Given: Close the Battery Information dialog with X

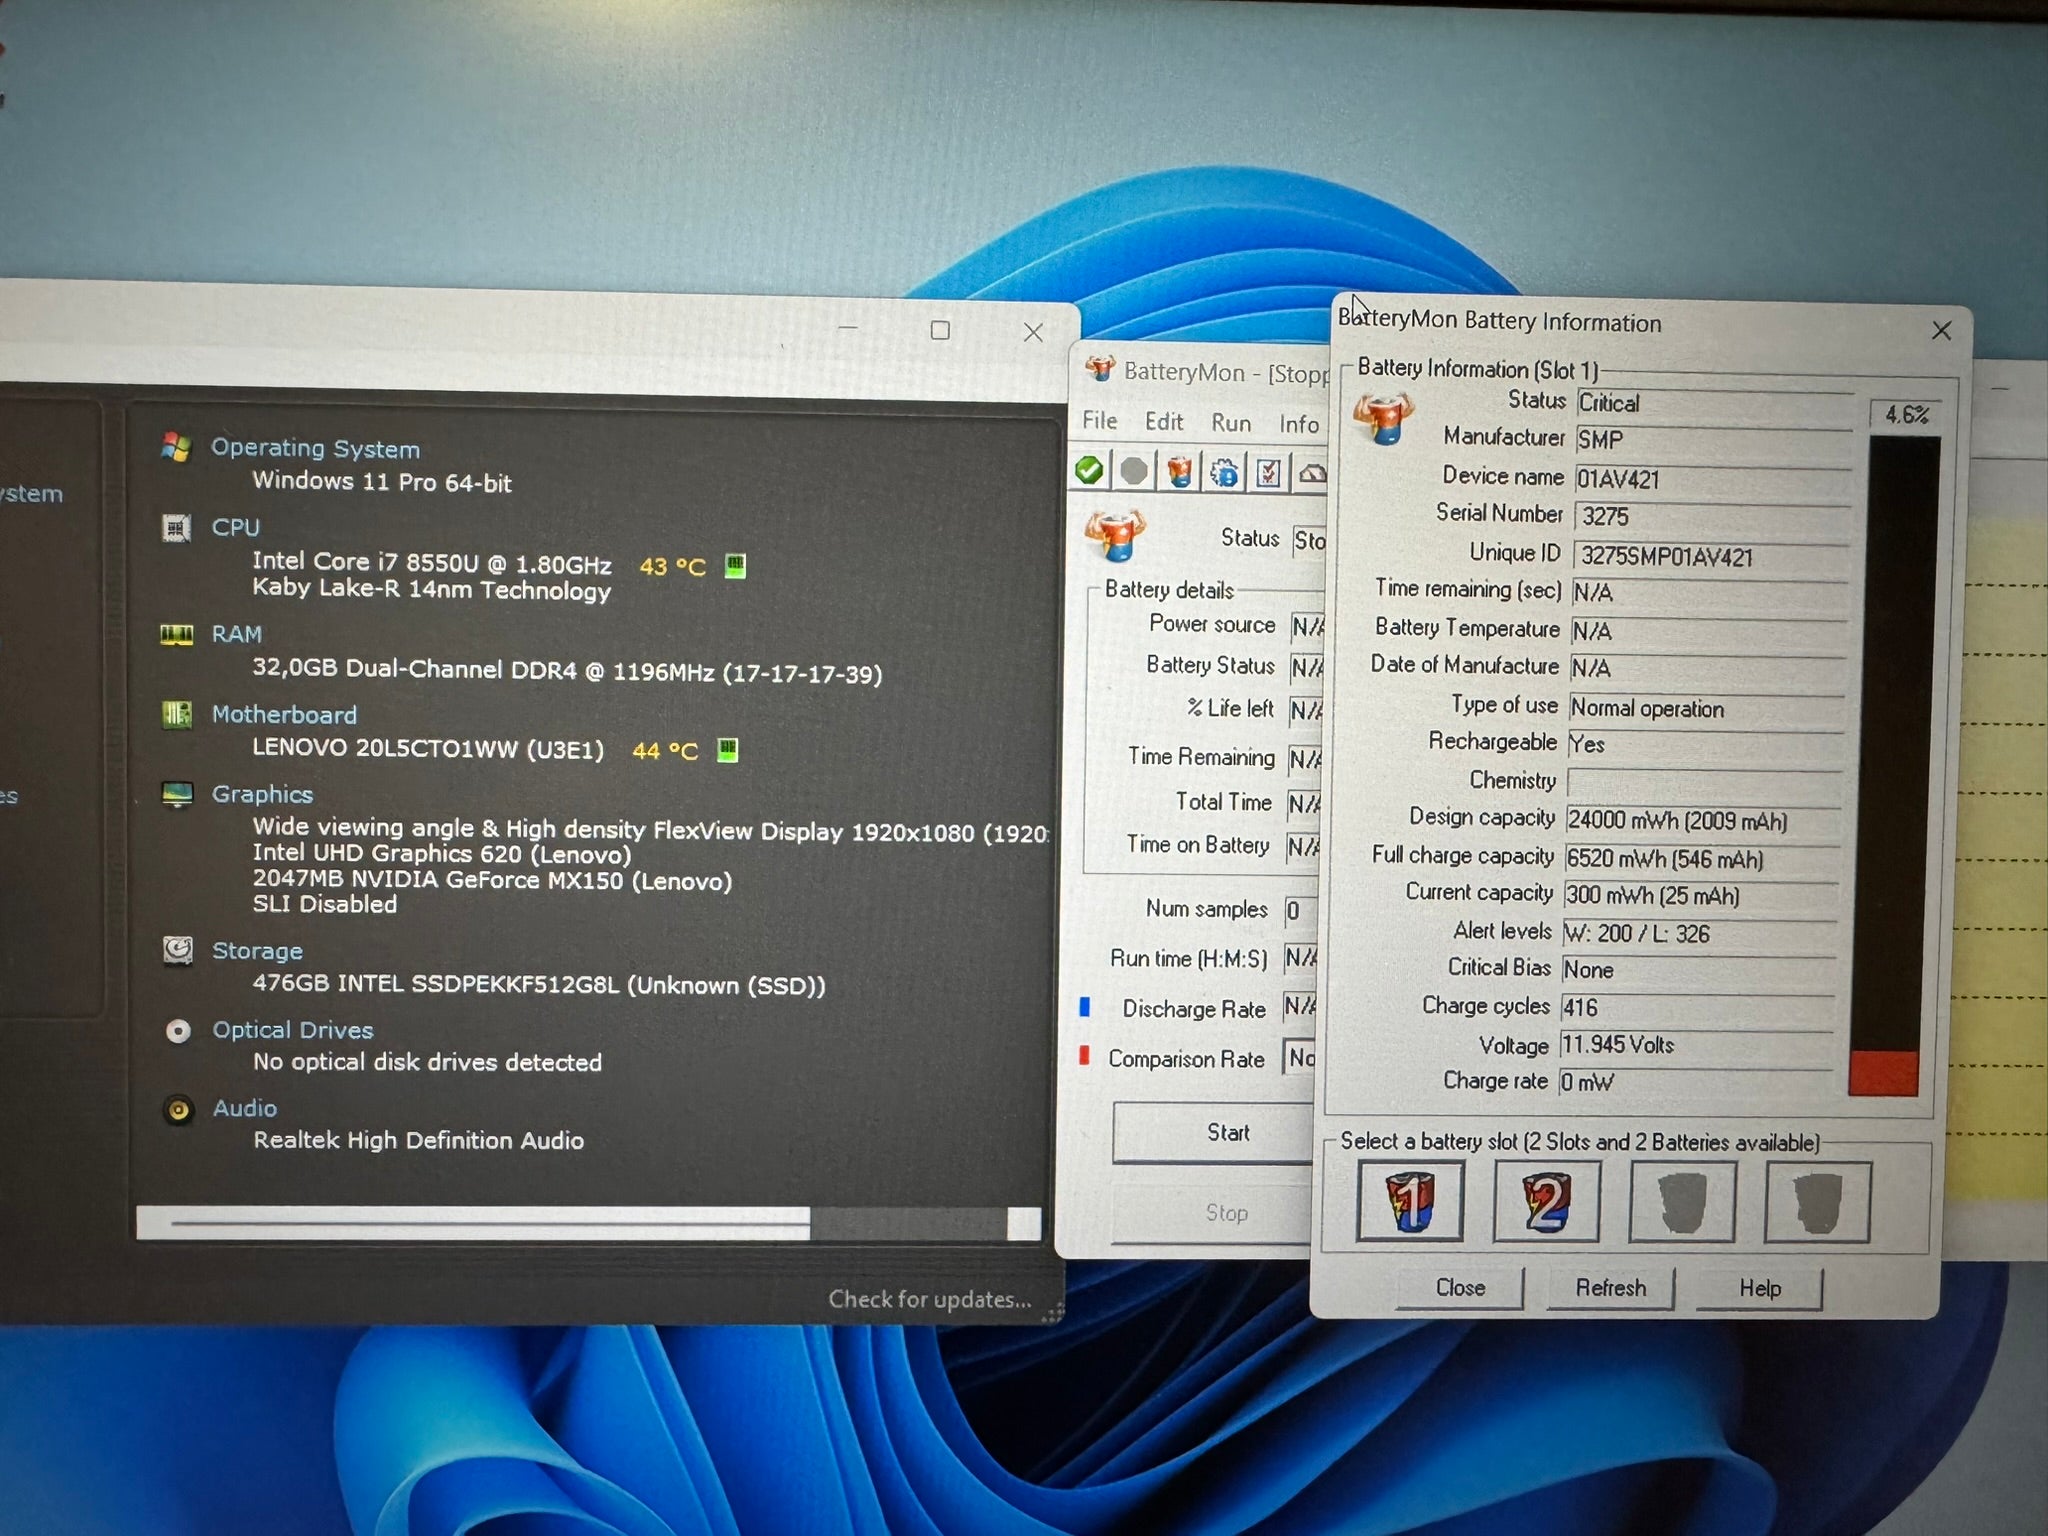Looking at the screenshot, I should pyautogui.click(x=1941, y=330).
